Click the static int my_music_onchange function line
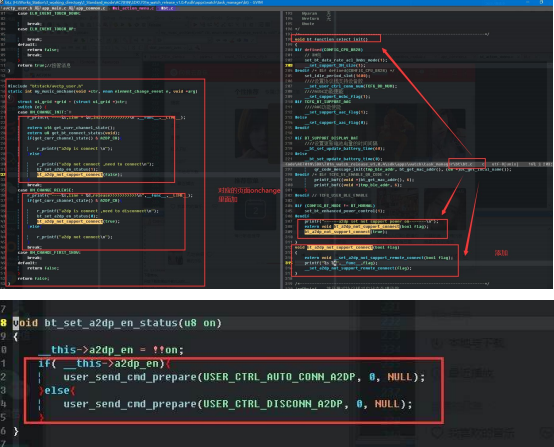554x447 pixels. (x=103, y=91)
